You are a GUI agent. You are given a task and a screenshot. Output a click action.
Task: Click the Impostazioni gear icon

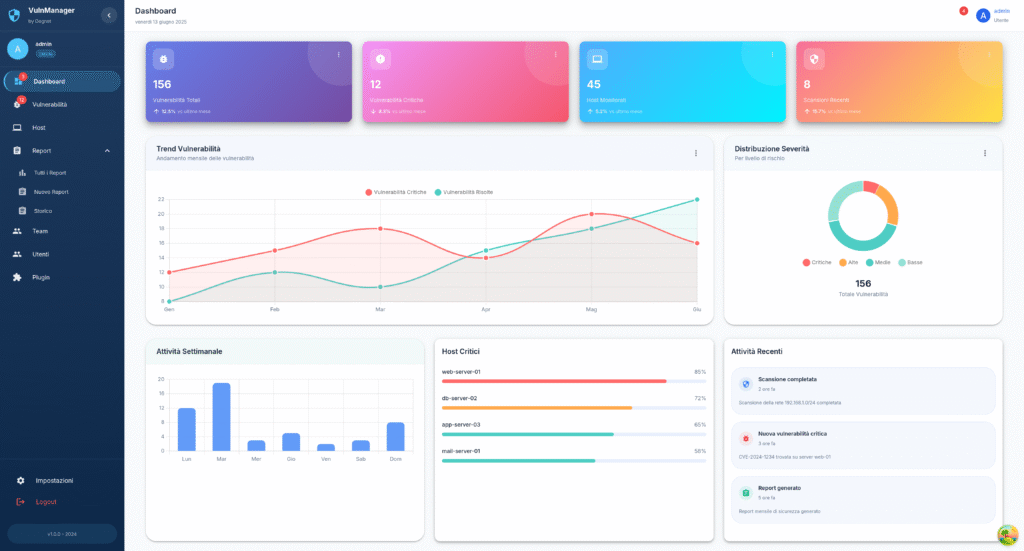click(20, 480)
